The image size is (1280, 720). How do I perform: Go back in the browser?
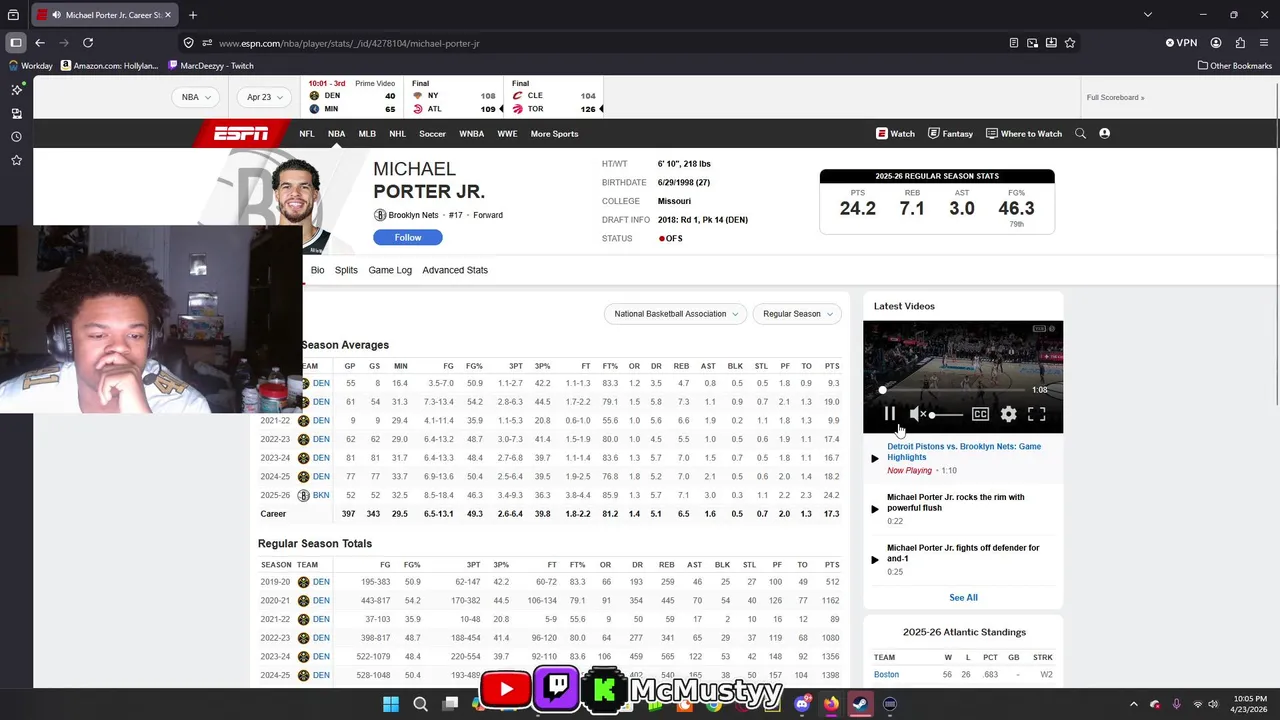coord(40,43)
